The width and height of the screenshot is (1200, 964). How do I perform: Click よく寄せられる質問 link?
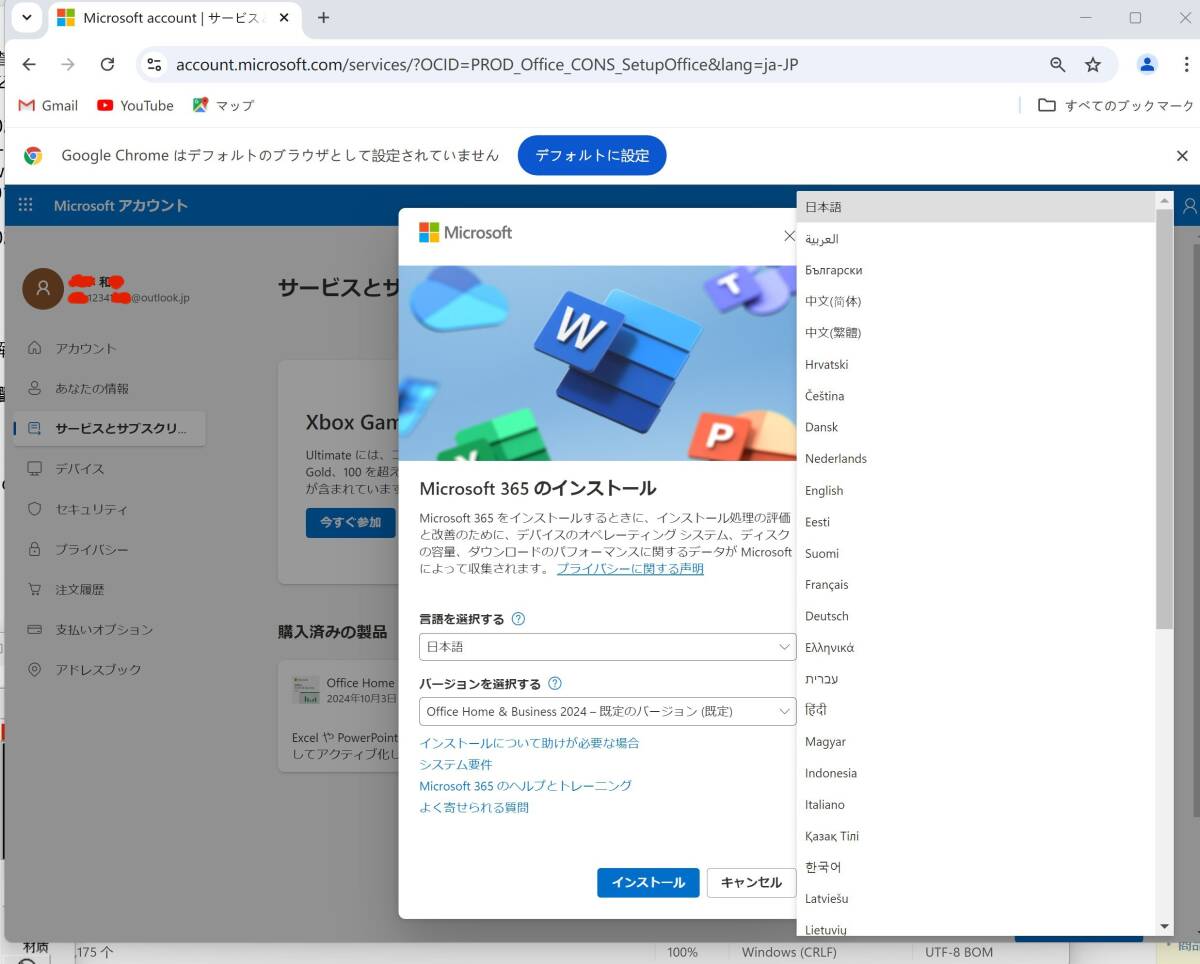[474, 807]
